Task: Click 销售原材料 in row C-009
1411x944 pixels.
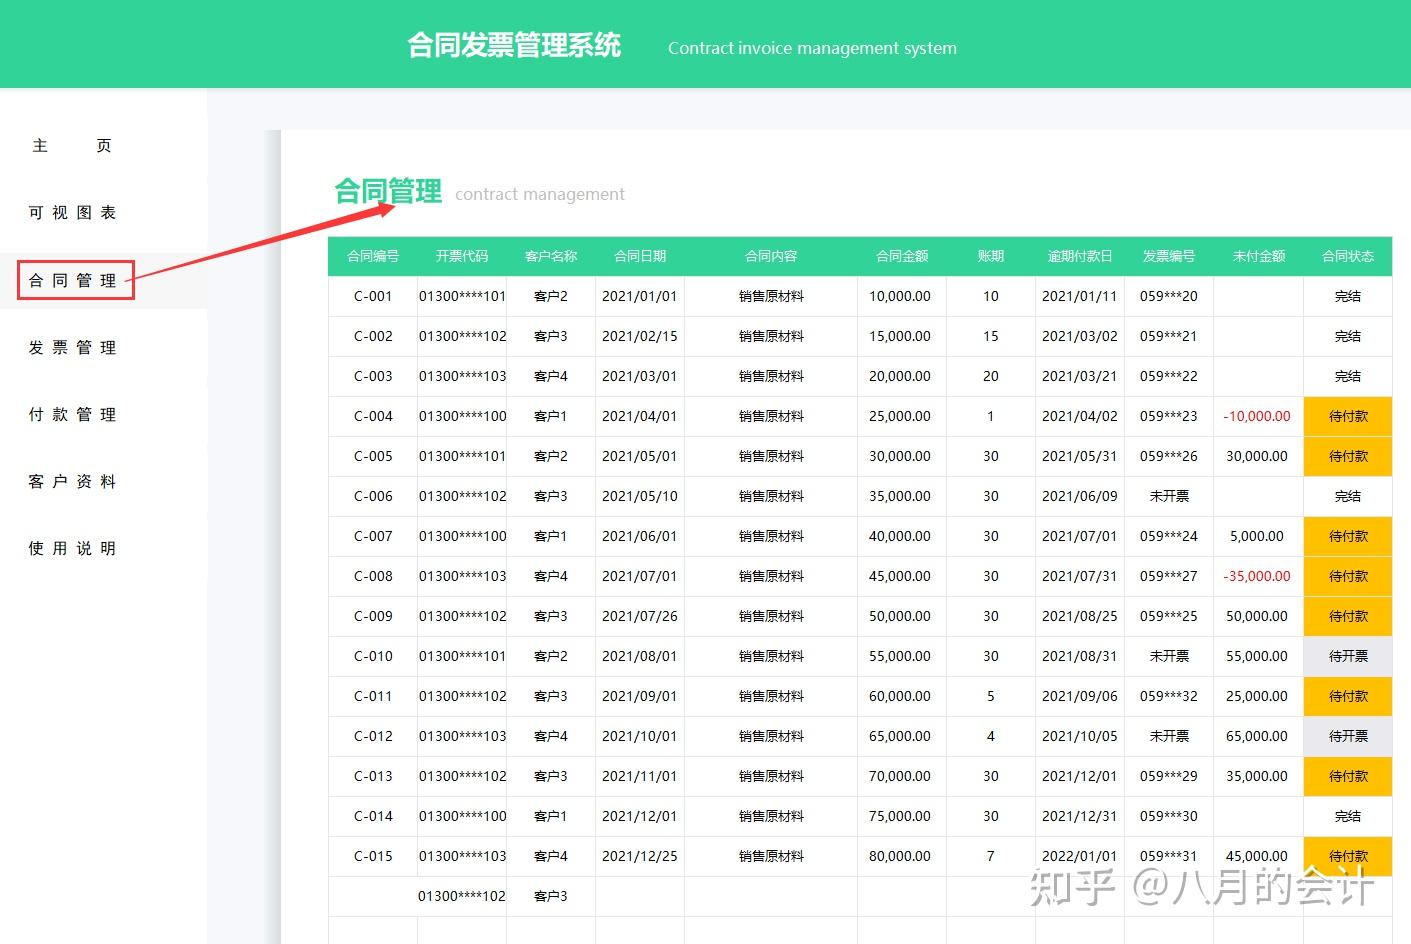Action: click(771, 616)
